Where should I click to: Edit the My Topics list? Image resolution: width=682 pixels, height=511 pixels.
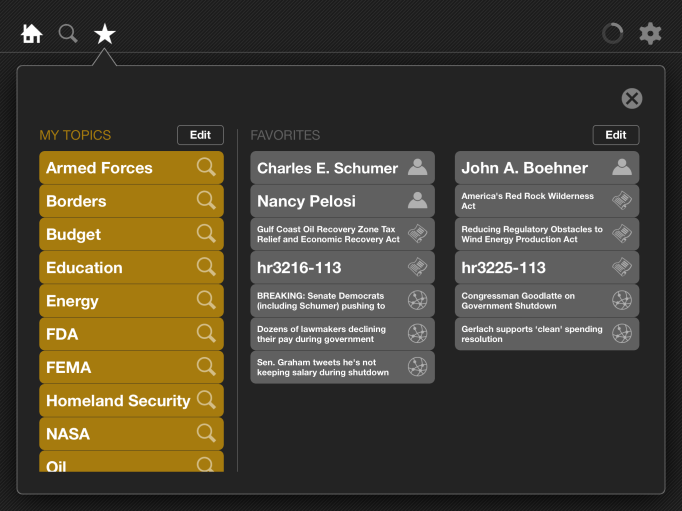pyautogui.click(x=200, y=135)
